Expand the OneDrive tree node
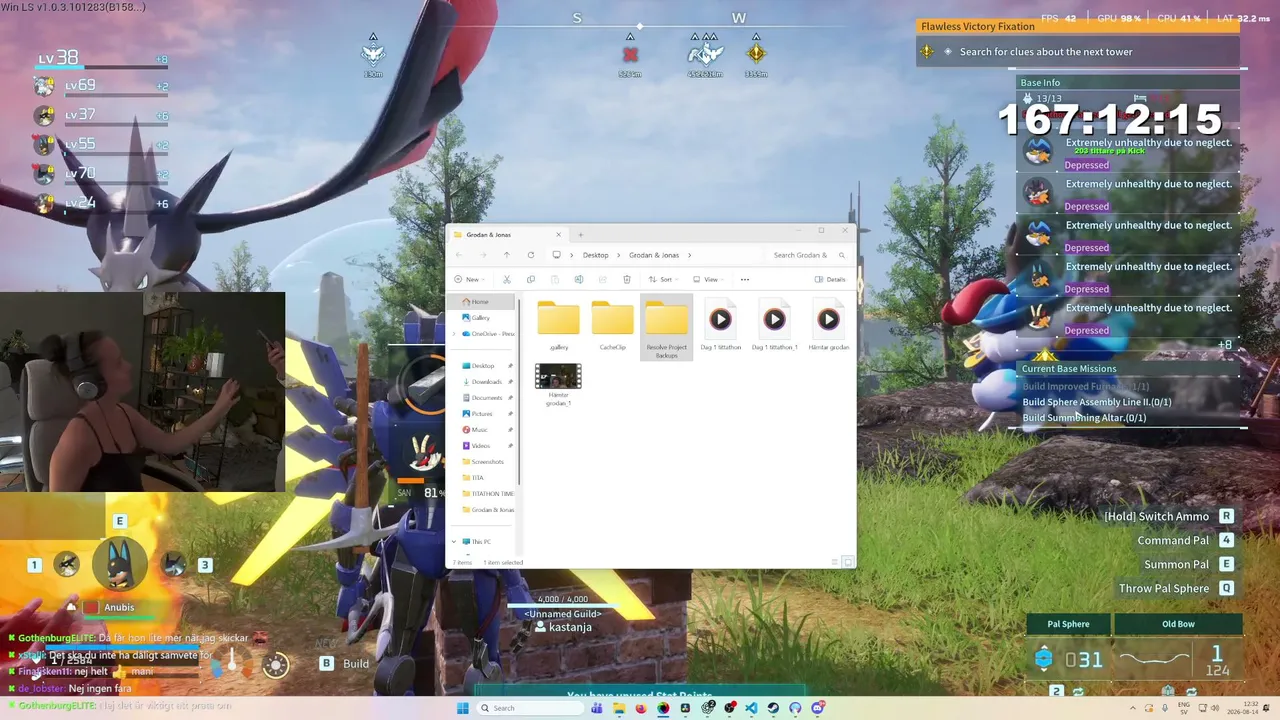1280x720 pixels. 455,334
